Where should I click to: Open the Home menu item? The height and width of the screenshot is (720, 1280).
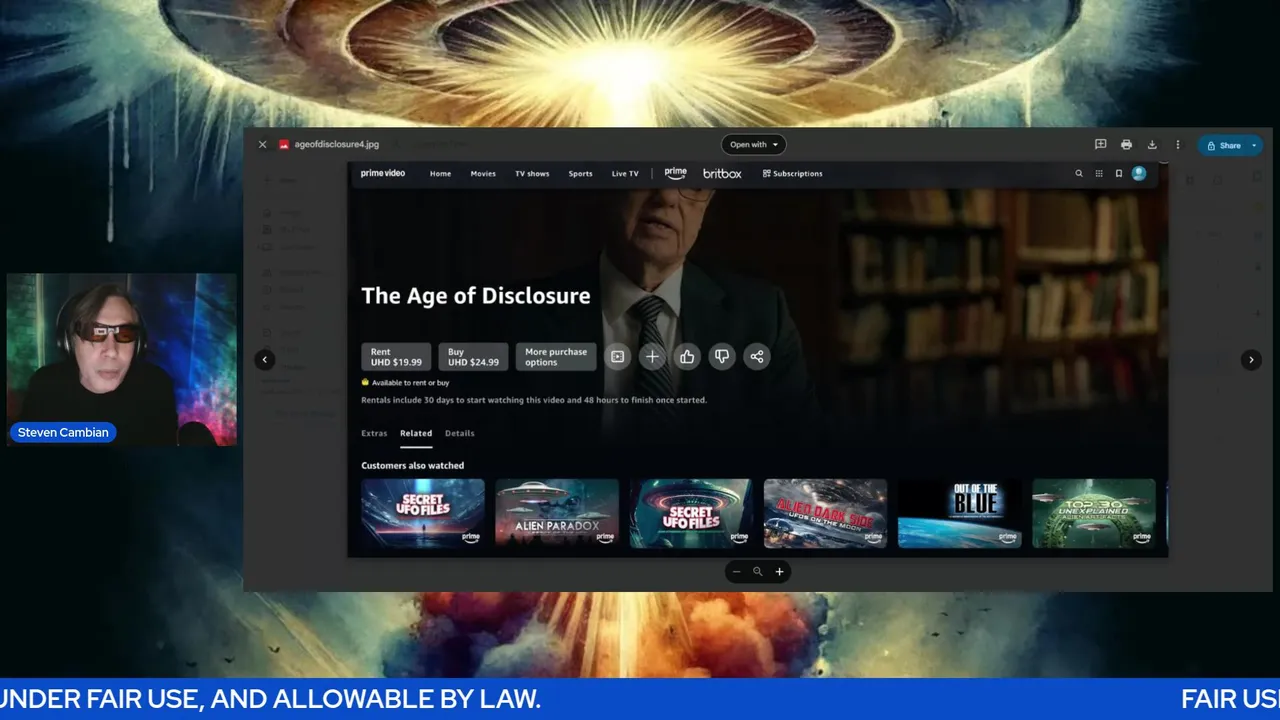click(x=440, y=174)
